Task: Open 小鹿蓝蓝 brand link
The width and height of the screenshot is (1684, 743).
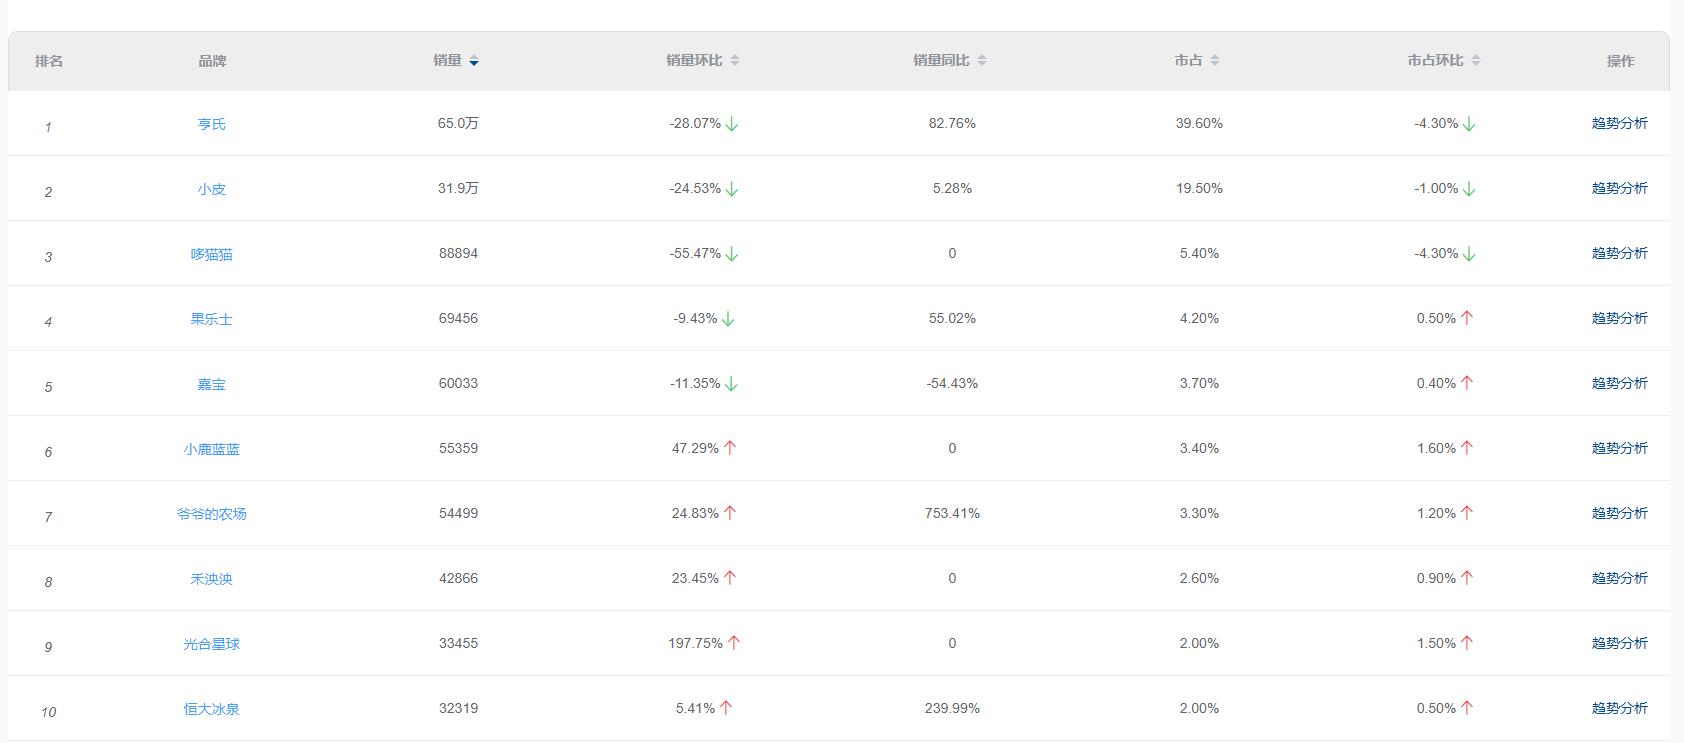Action: point(212,449)
